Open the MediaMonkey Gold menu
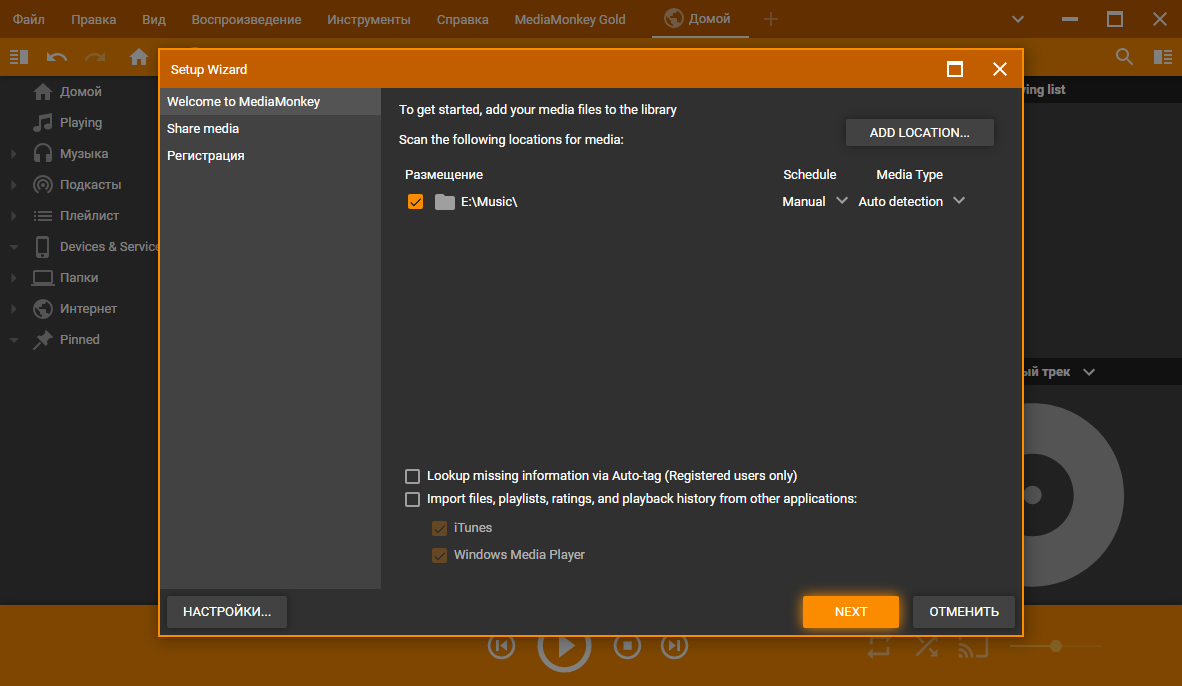Image resolution: width=1182 pixels, height=686 pixels. pos(570,20)
